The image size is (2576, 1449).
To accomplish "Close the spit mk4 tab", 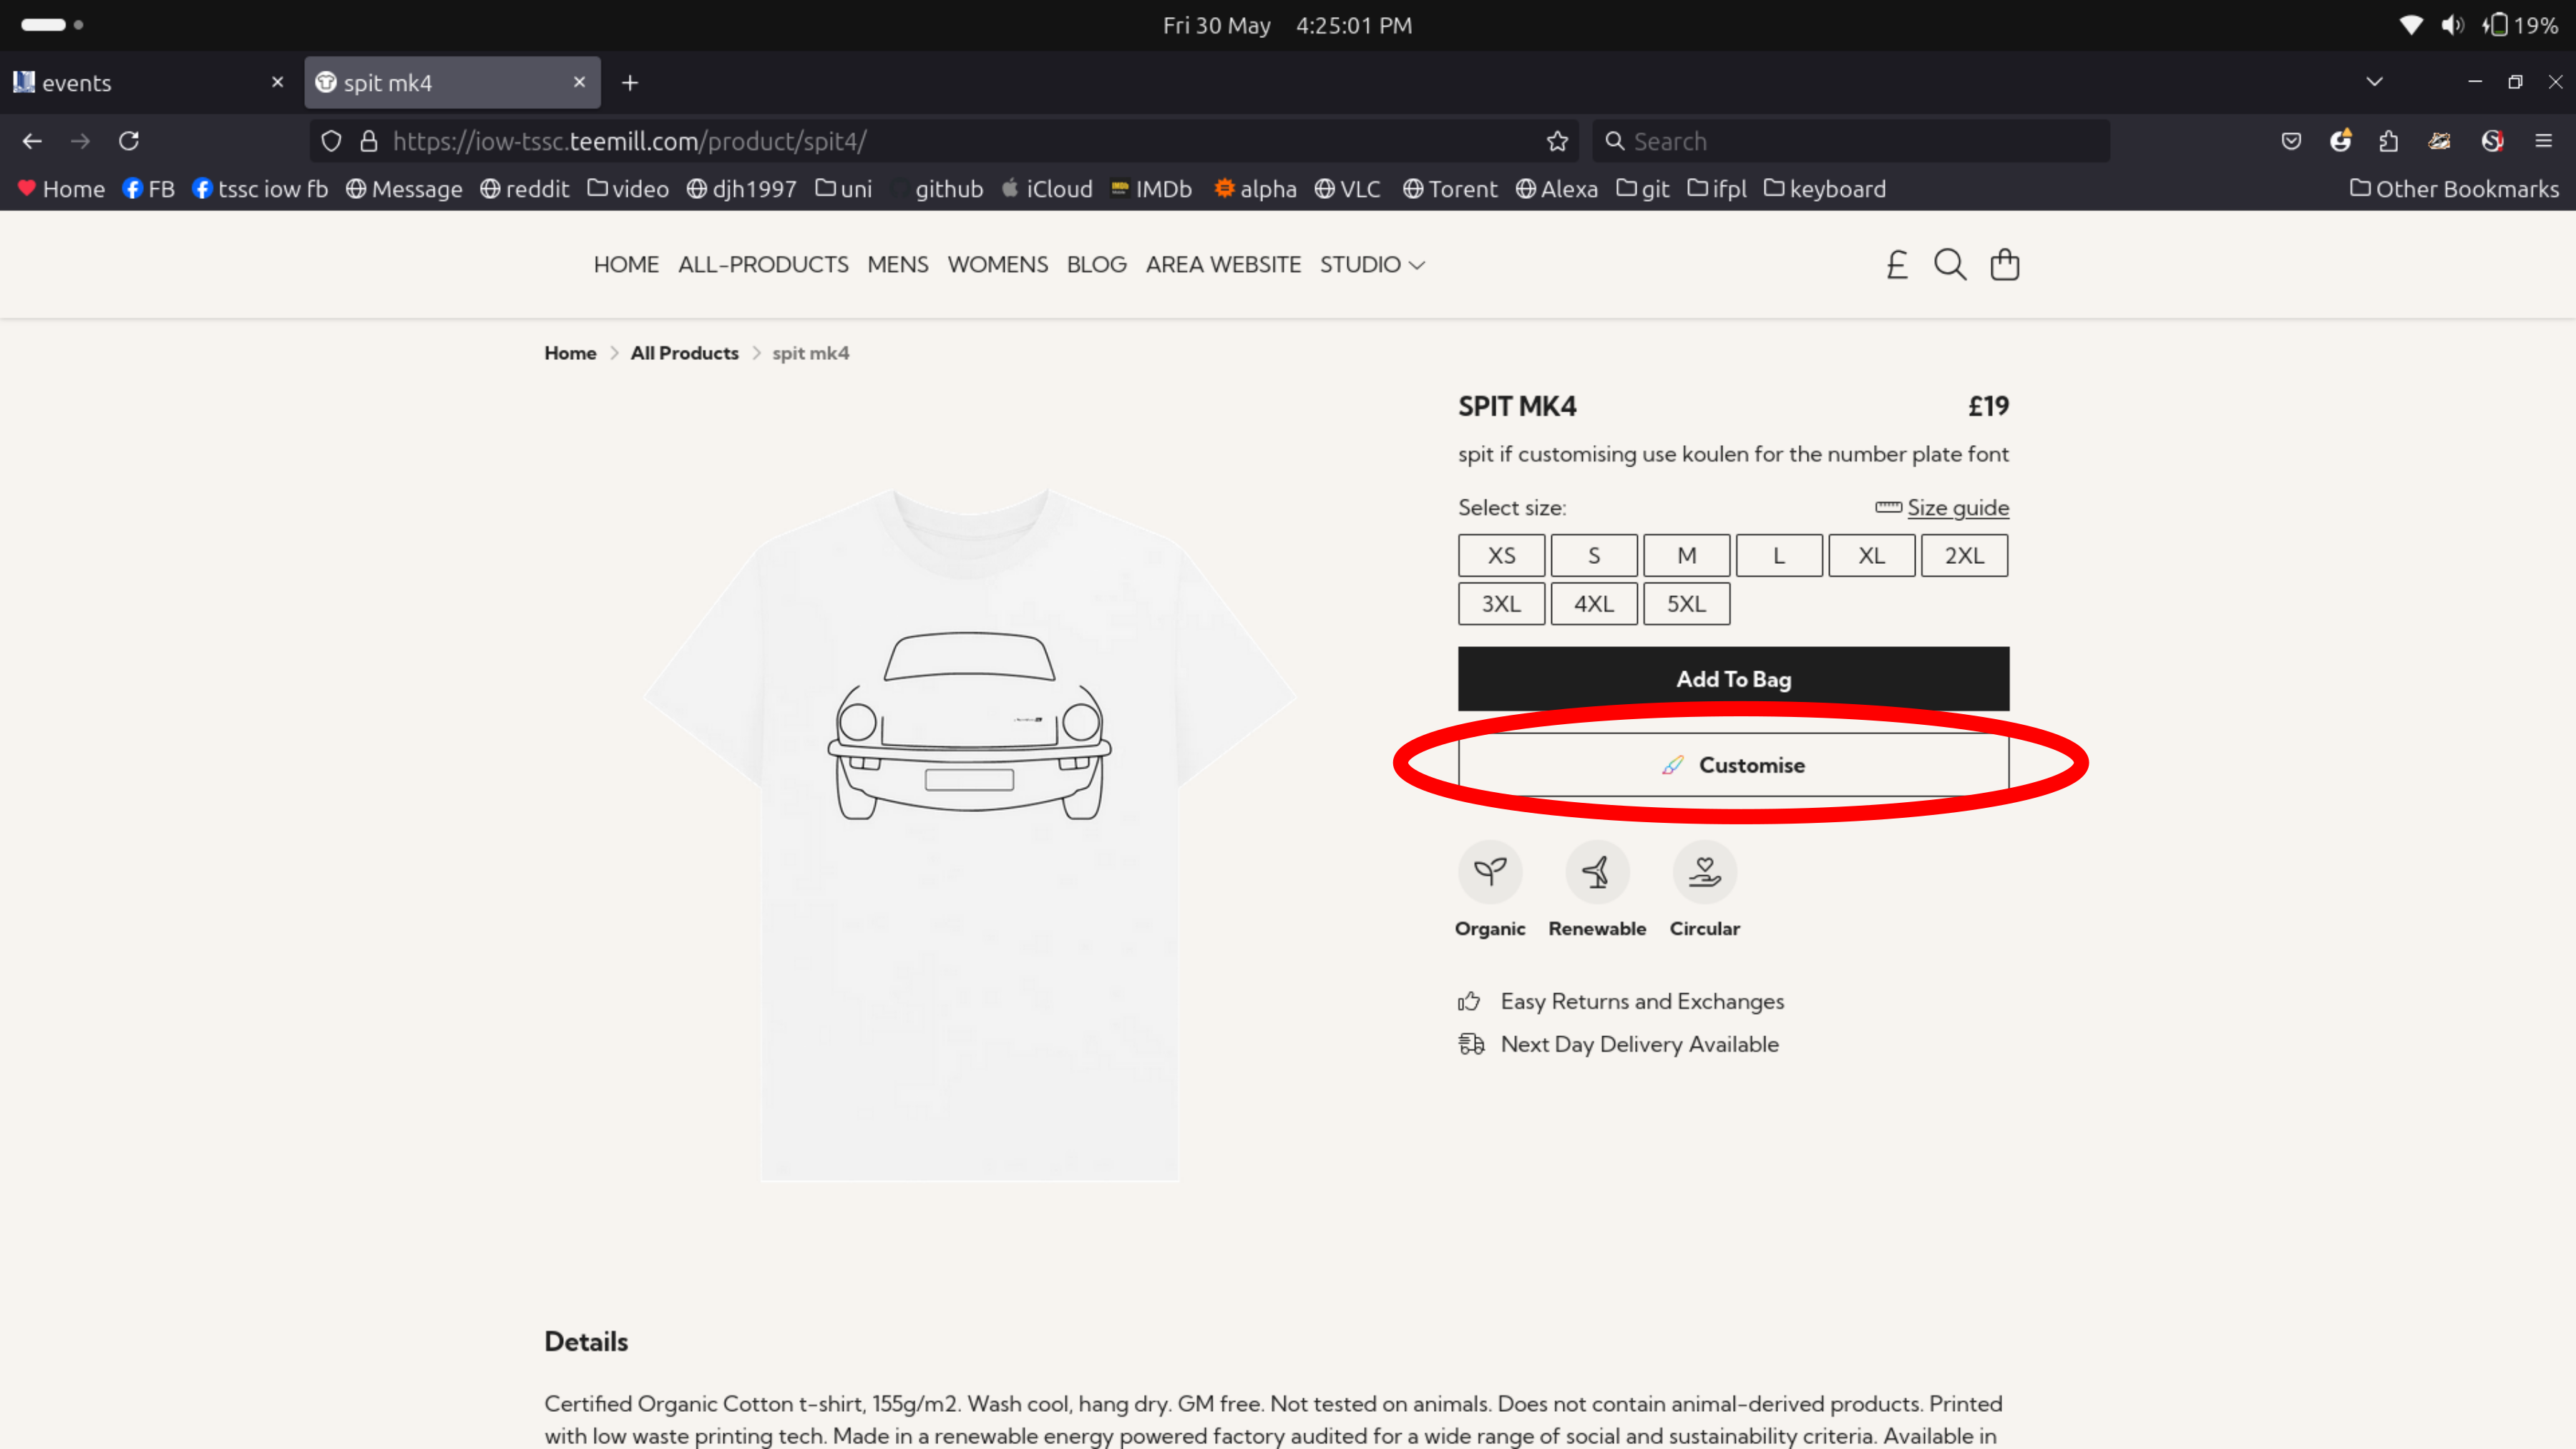I will click(579, 82).
